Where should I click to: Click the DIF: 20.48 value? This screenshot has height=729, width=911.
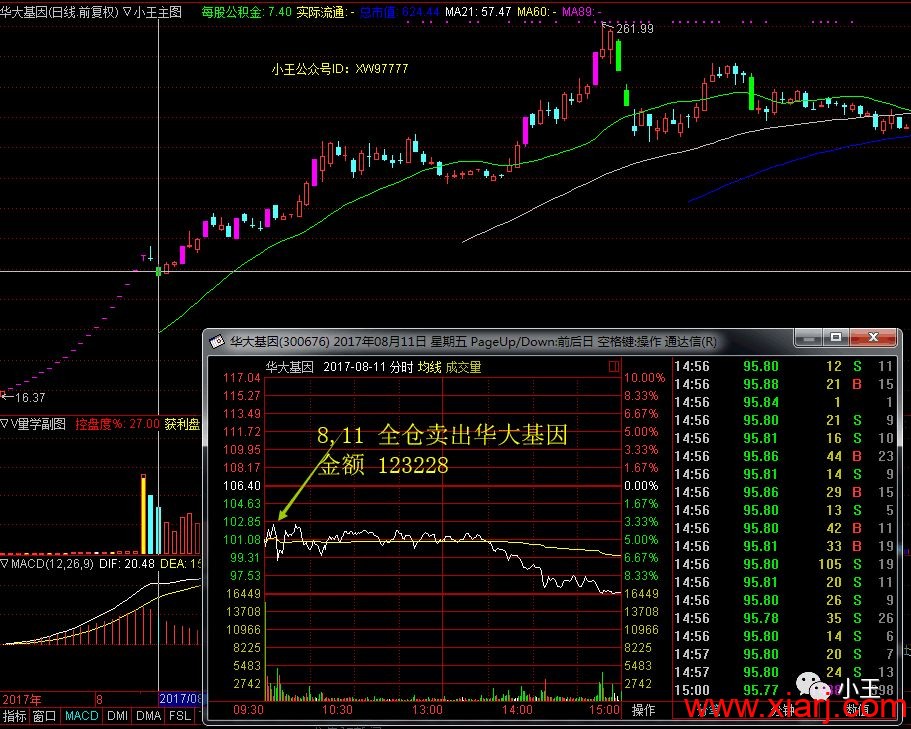click(x=127, y=563)
